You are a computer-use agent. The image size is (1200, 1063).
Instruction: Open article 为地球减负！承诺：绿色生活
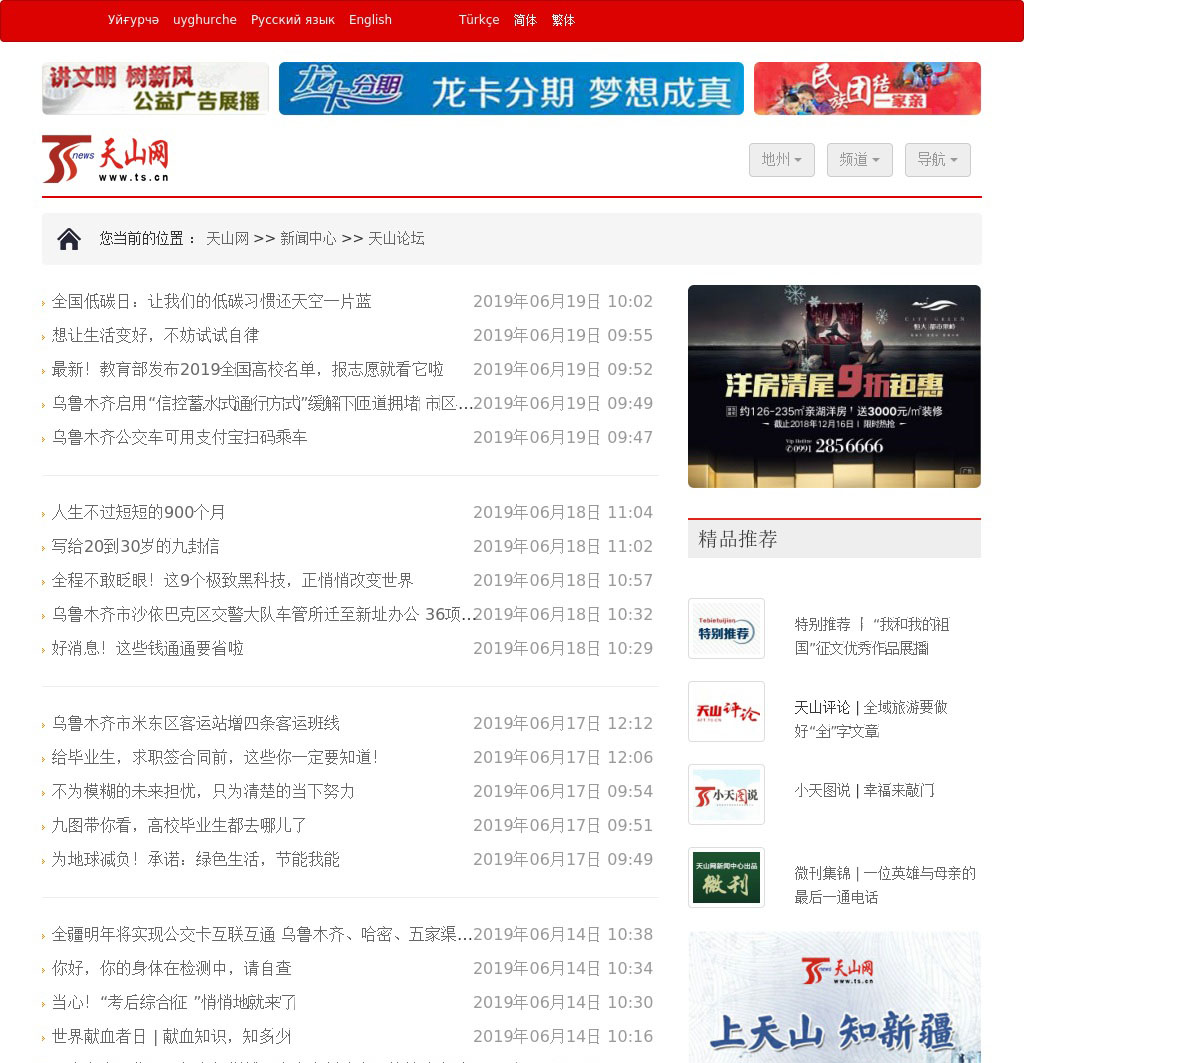click(196, 860)
